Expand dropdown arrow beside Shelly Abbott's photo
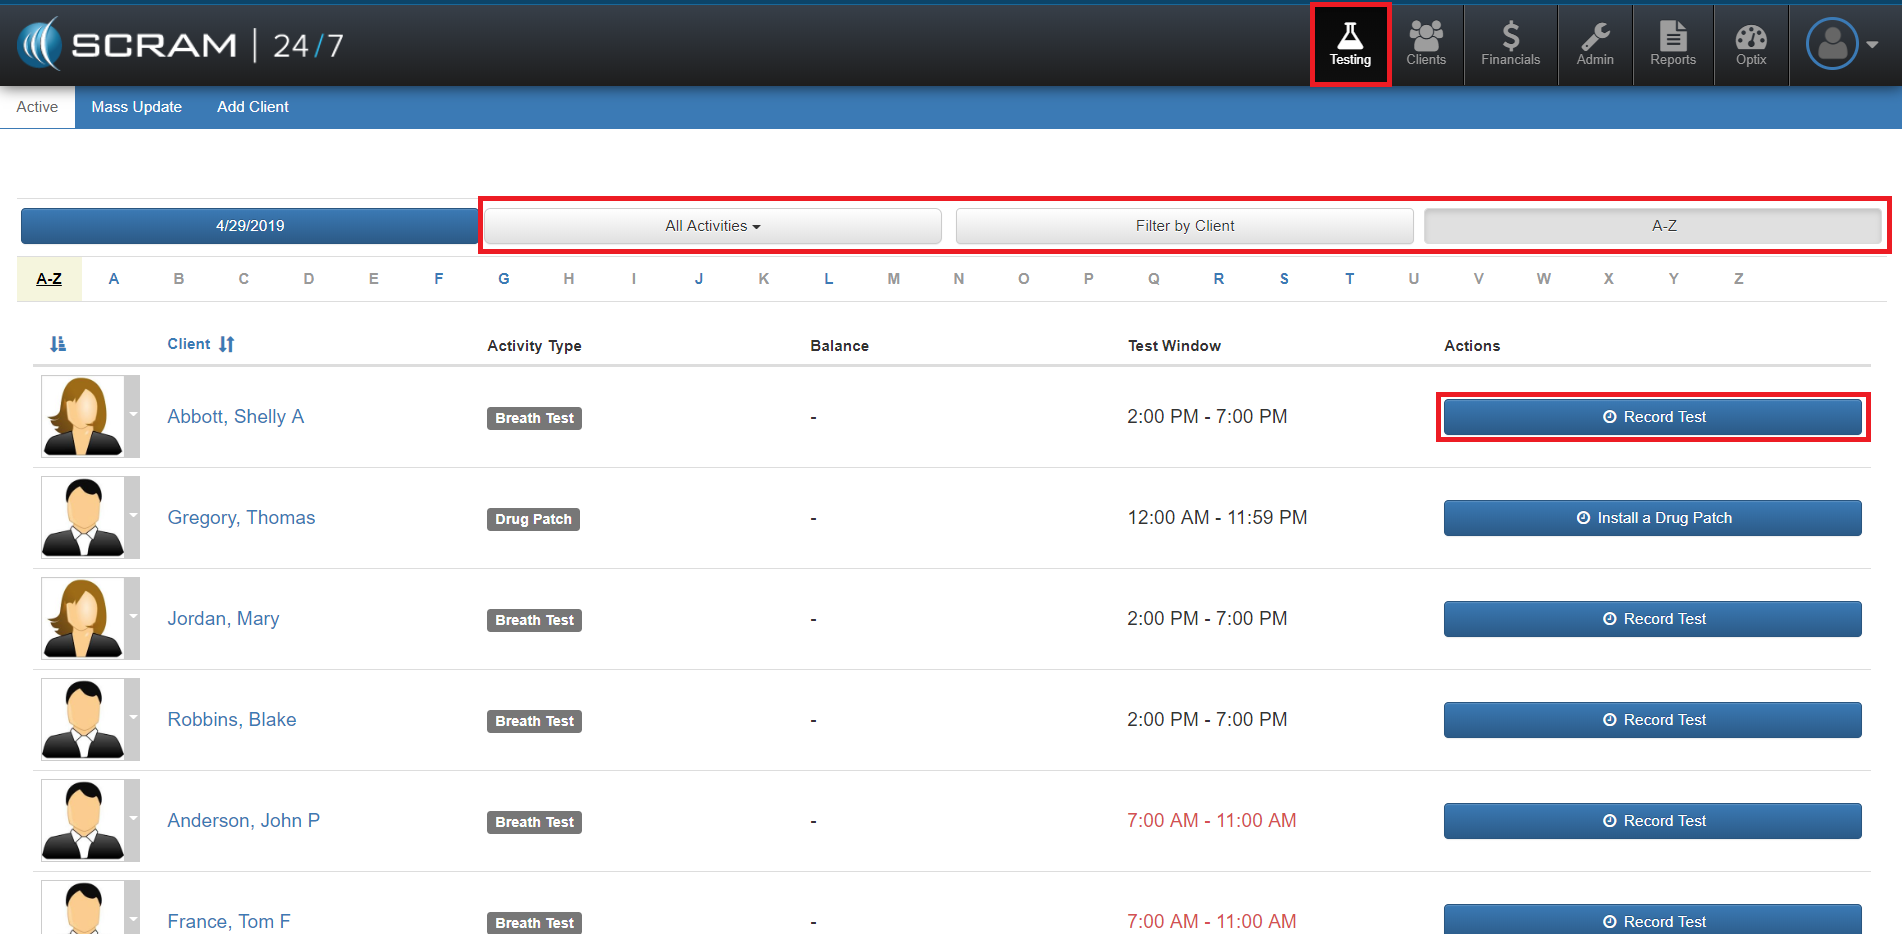This screenshot has height=934, width=1902. tap(133, 414)
